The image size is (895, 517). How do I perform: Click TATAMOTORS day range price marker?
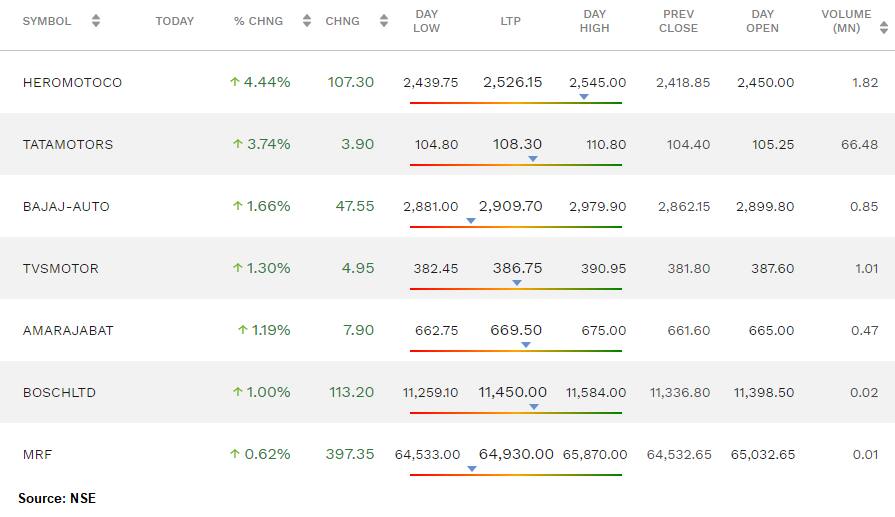[533, 159]
